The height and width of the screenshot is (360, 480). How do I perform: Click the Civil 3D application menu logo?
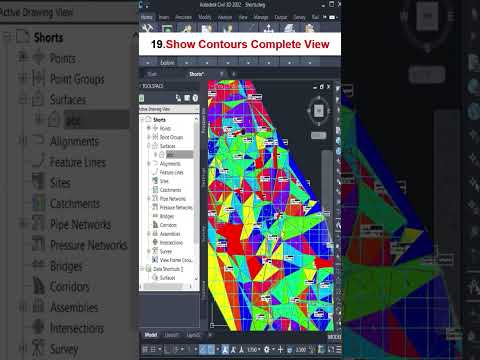click(141, 5)
